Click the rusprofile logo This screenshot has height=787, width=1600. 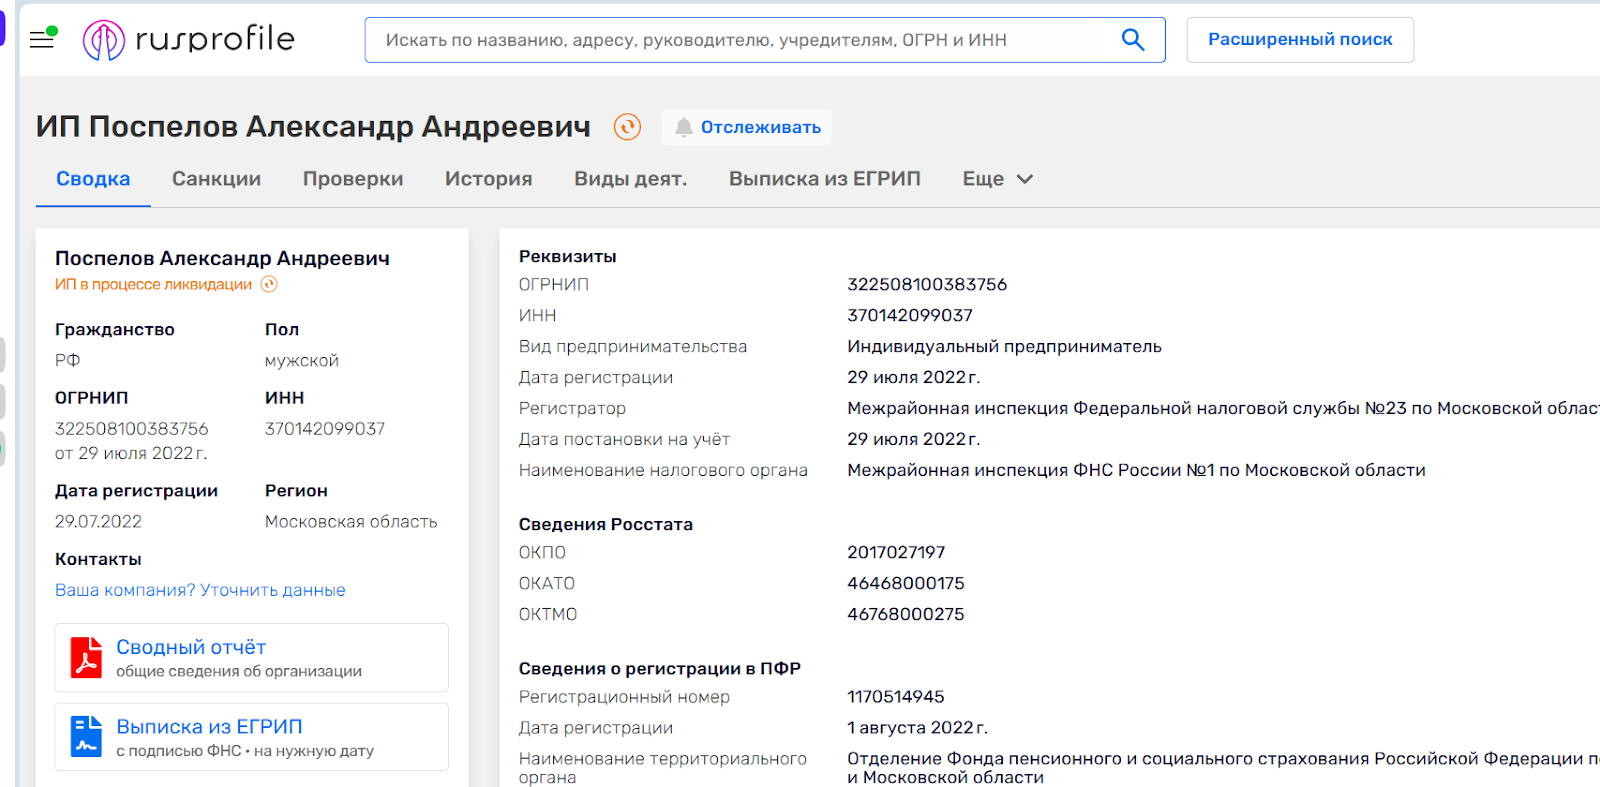click(x=189, y=40)
